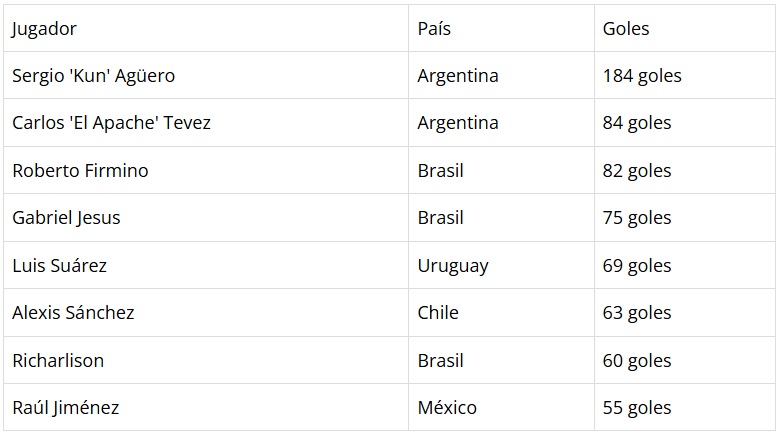Select Carlos 'El Apache' Tevez name
780x434 pixels.
[x=111, y=123]
